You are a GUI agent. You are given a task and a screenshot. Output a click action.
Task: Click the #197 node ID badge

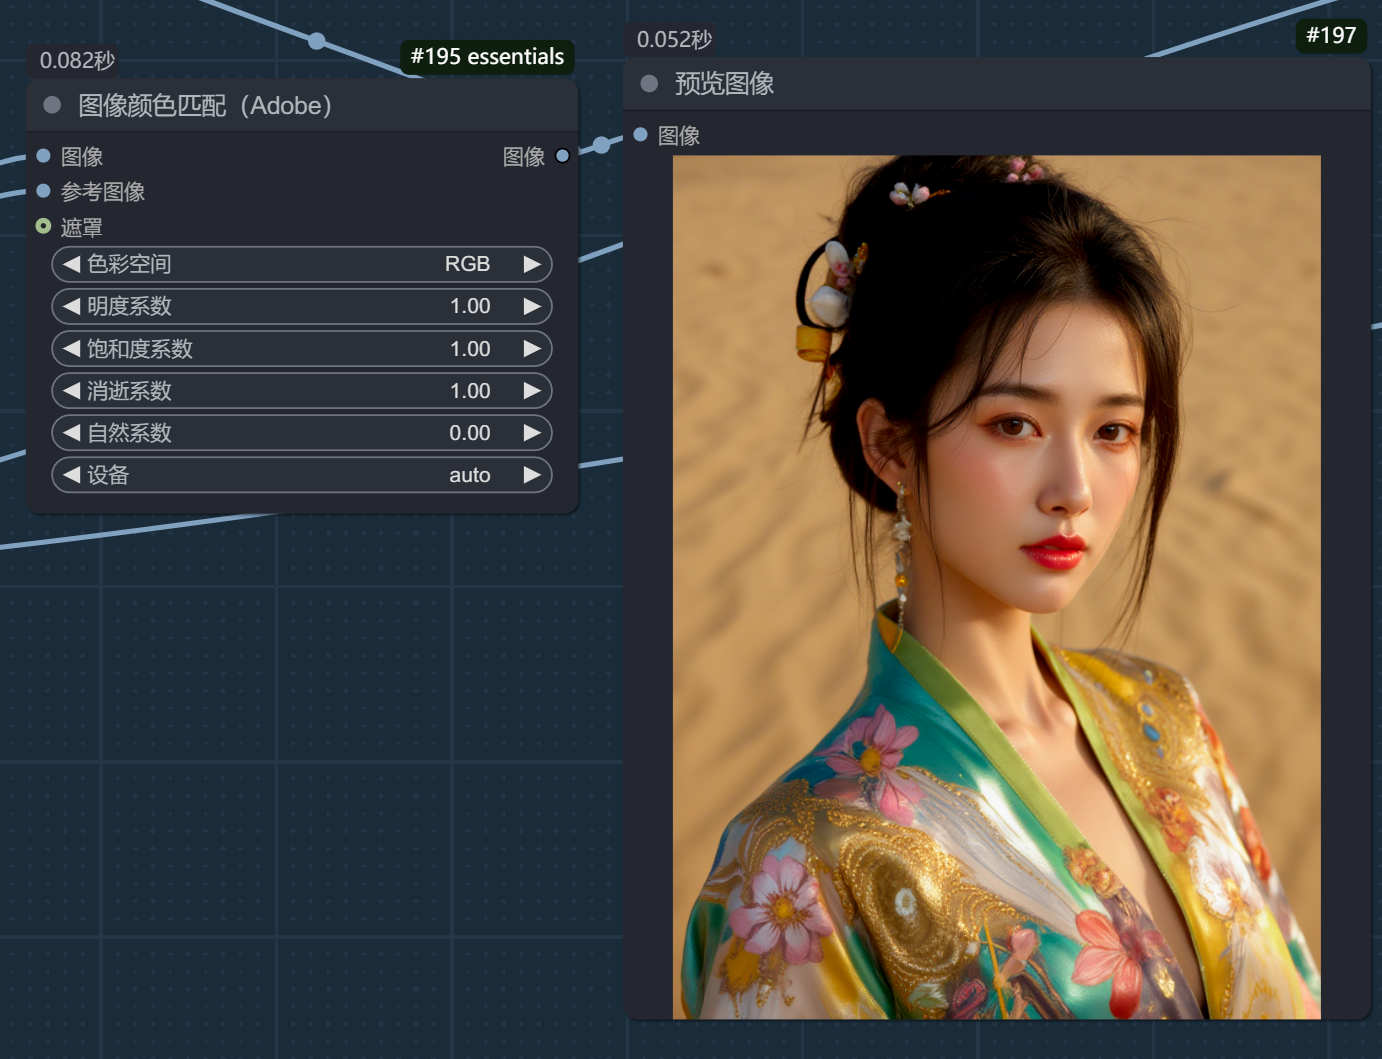pyautogui.click(x=1331, y=35)
